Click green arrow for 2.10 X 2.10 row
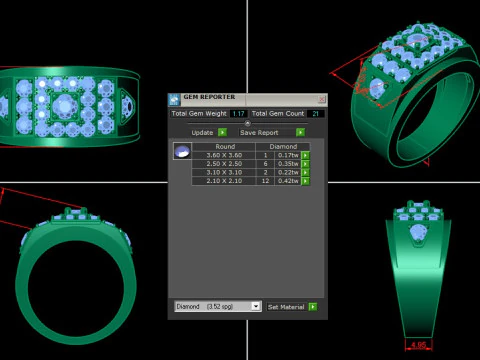 305,181
